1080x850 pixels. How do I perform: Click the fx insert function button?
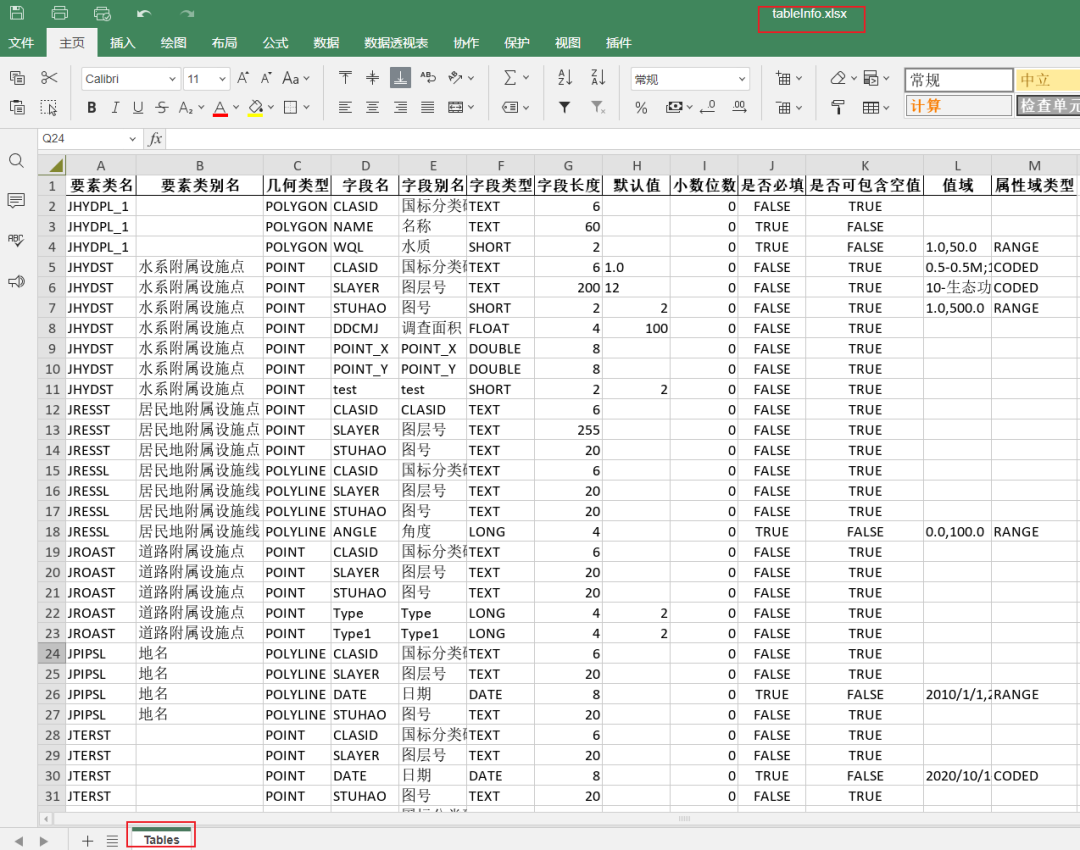tap(155, 138)
